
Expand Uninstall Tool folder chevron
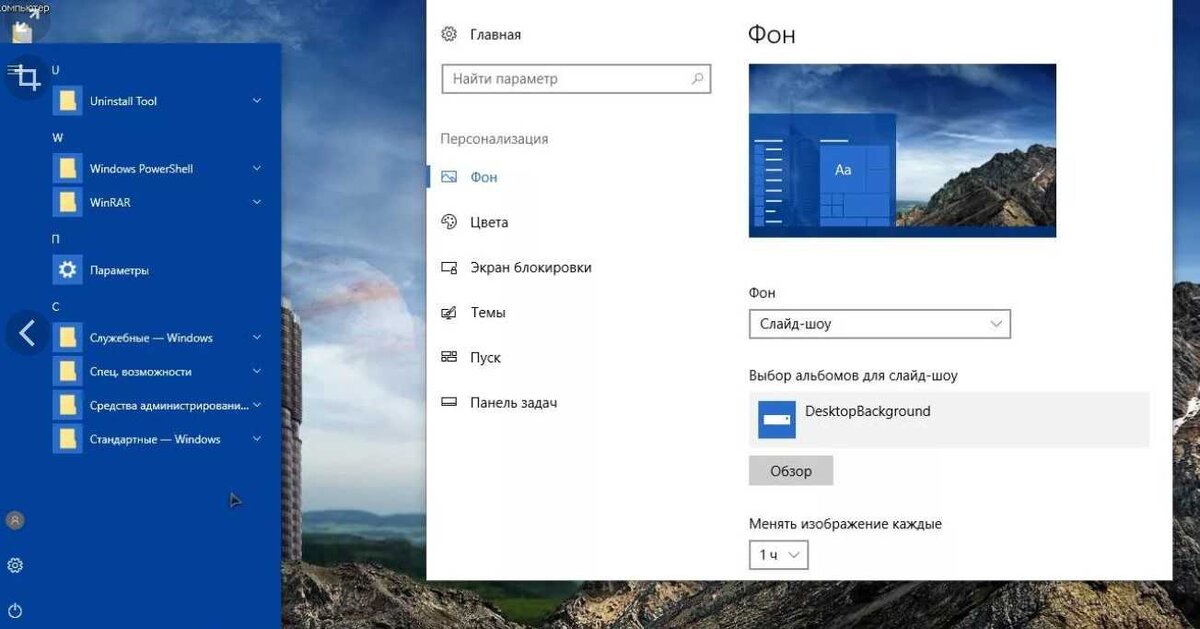[257, 101]
